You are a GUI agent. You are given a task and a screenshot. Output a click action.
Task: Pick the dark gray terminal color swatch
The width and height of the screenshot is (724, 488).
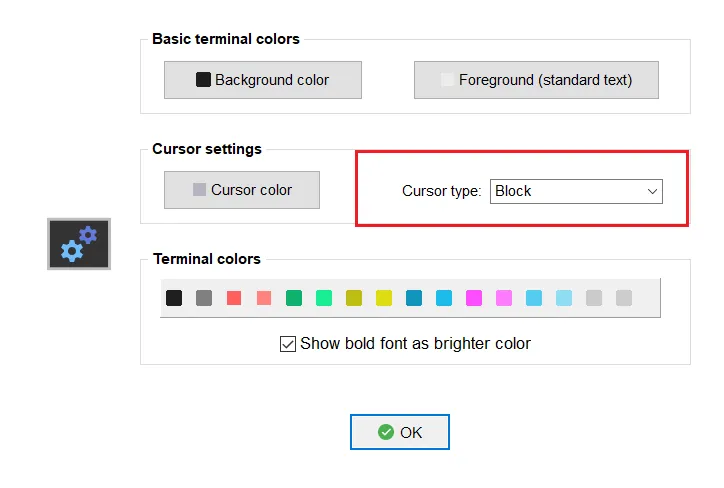[x=204, y=298]
